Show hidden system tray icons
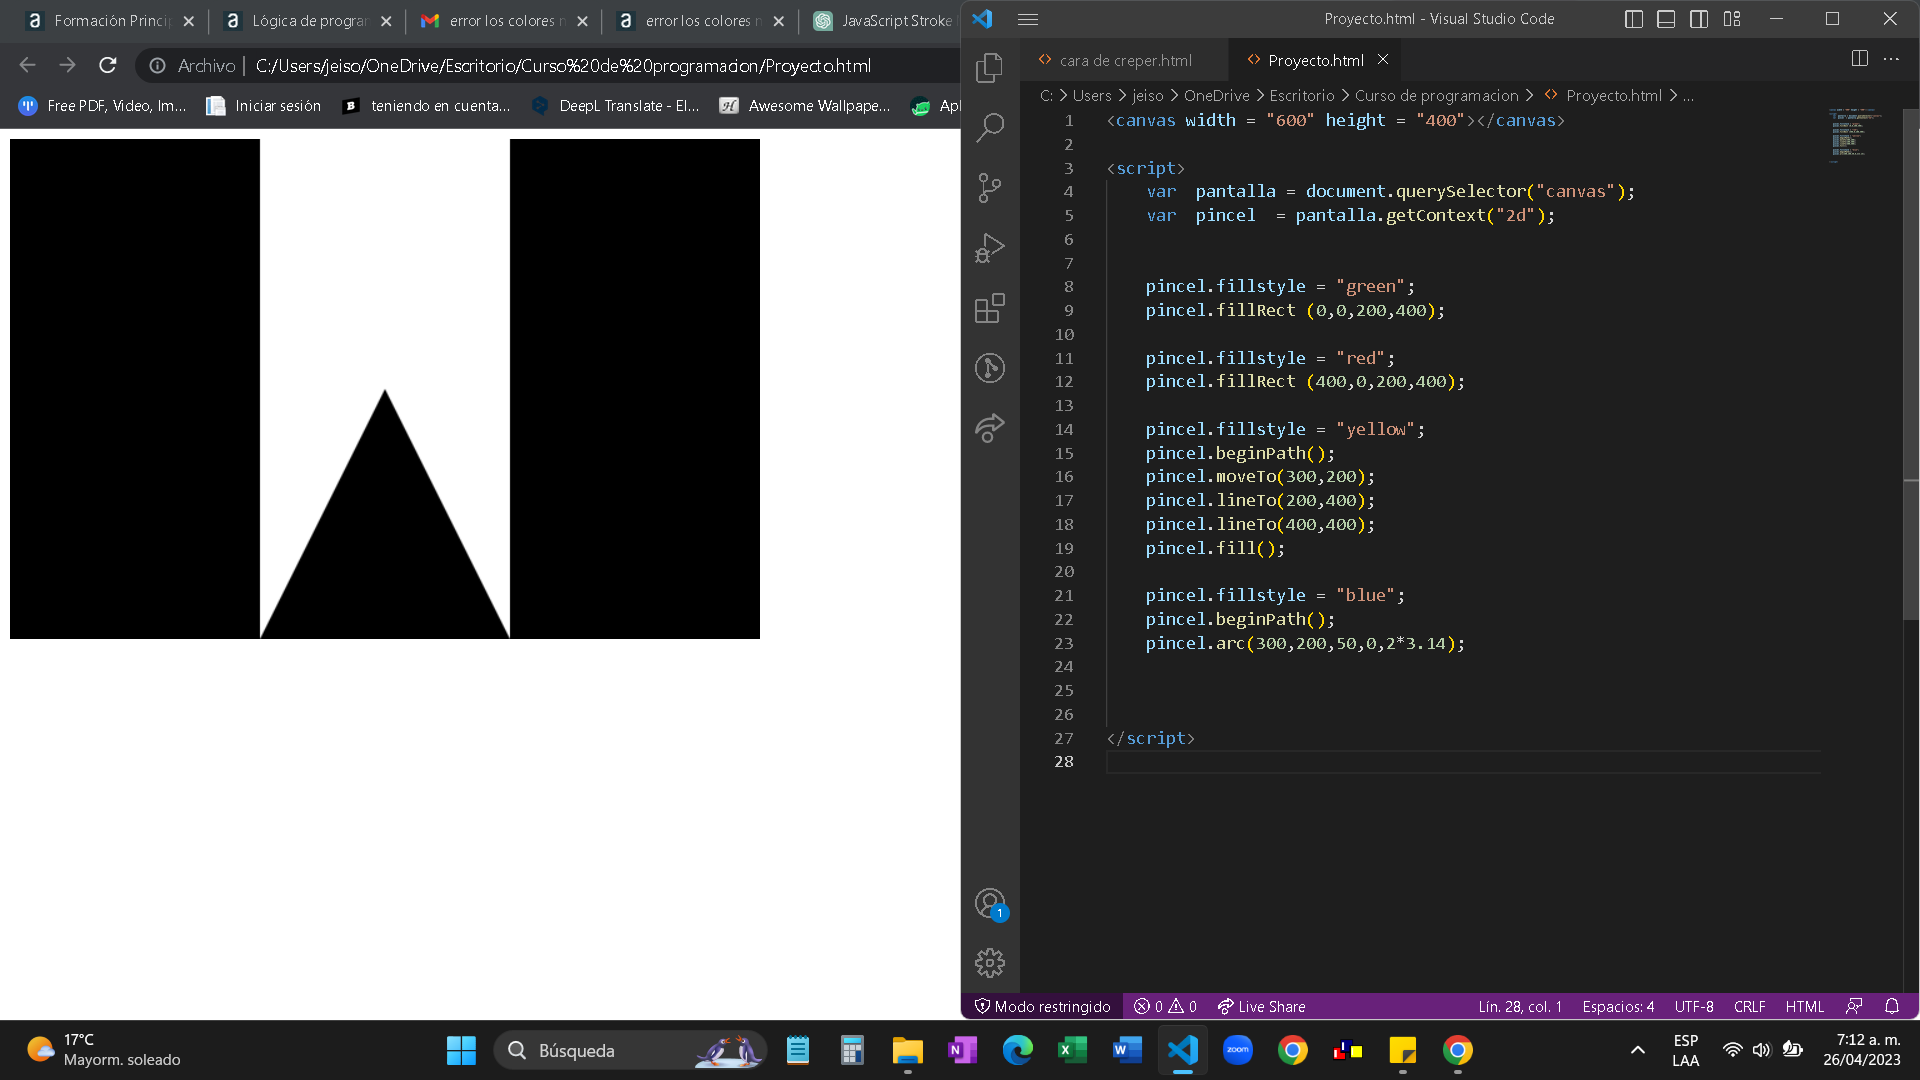The image size is (1920, 1080). (x=1637, y=1050)
